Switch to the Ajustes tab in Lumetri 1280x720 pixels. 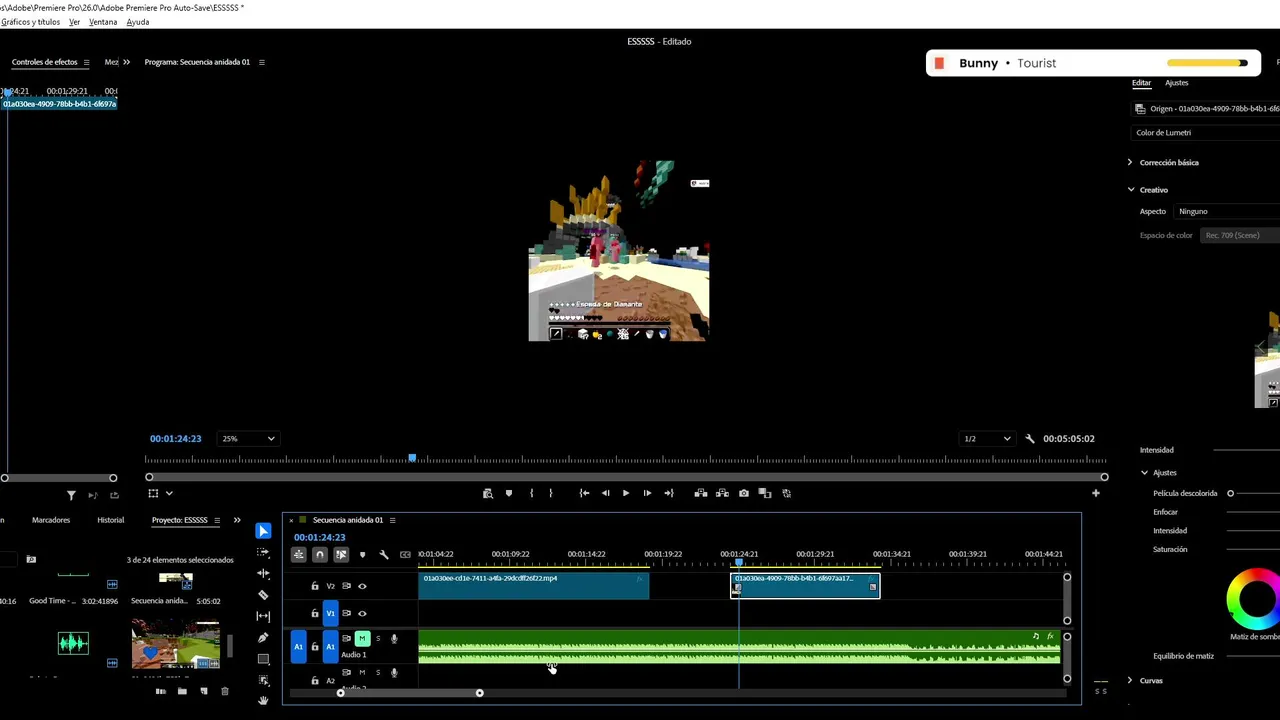[x=1177, y=83]
